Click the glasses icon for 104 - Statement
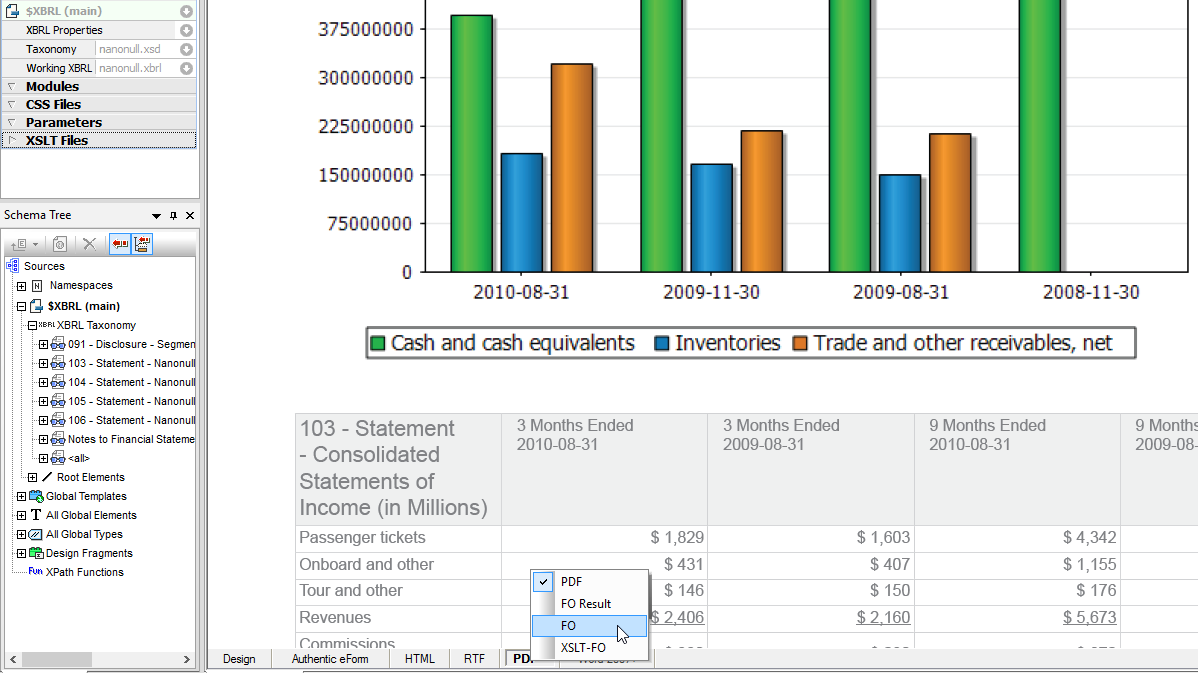1198x673 pixels. 58,382
